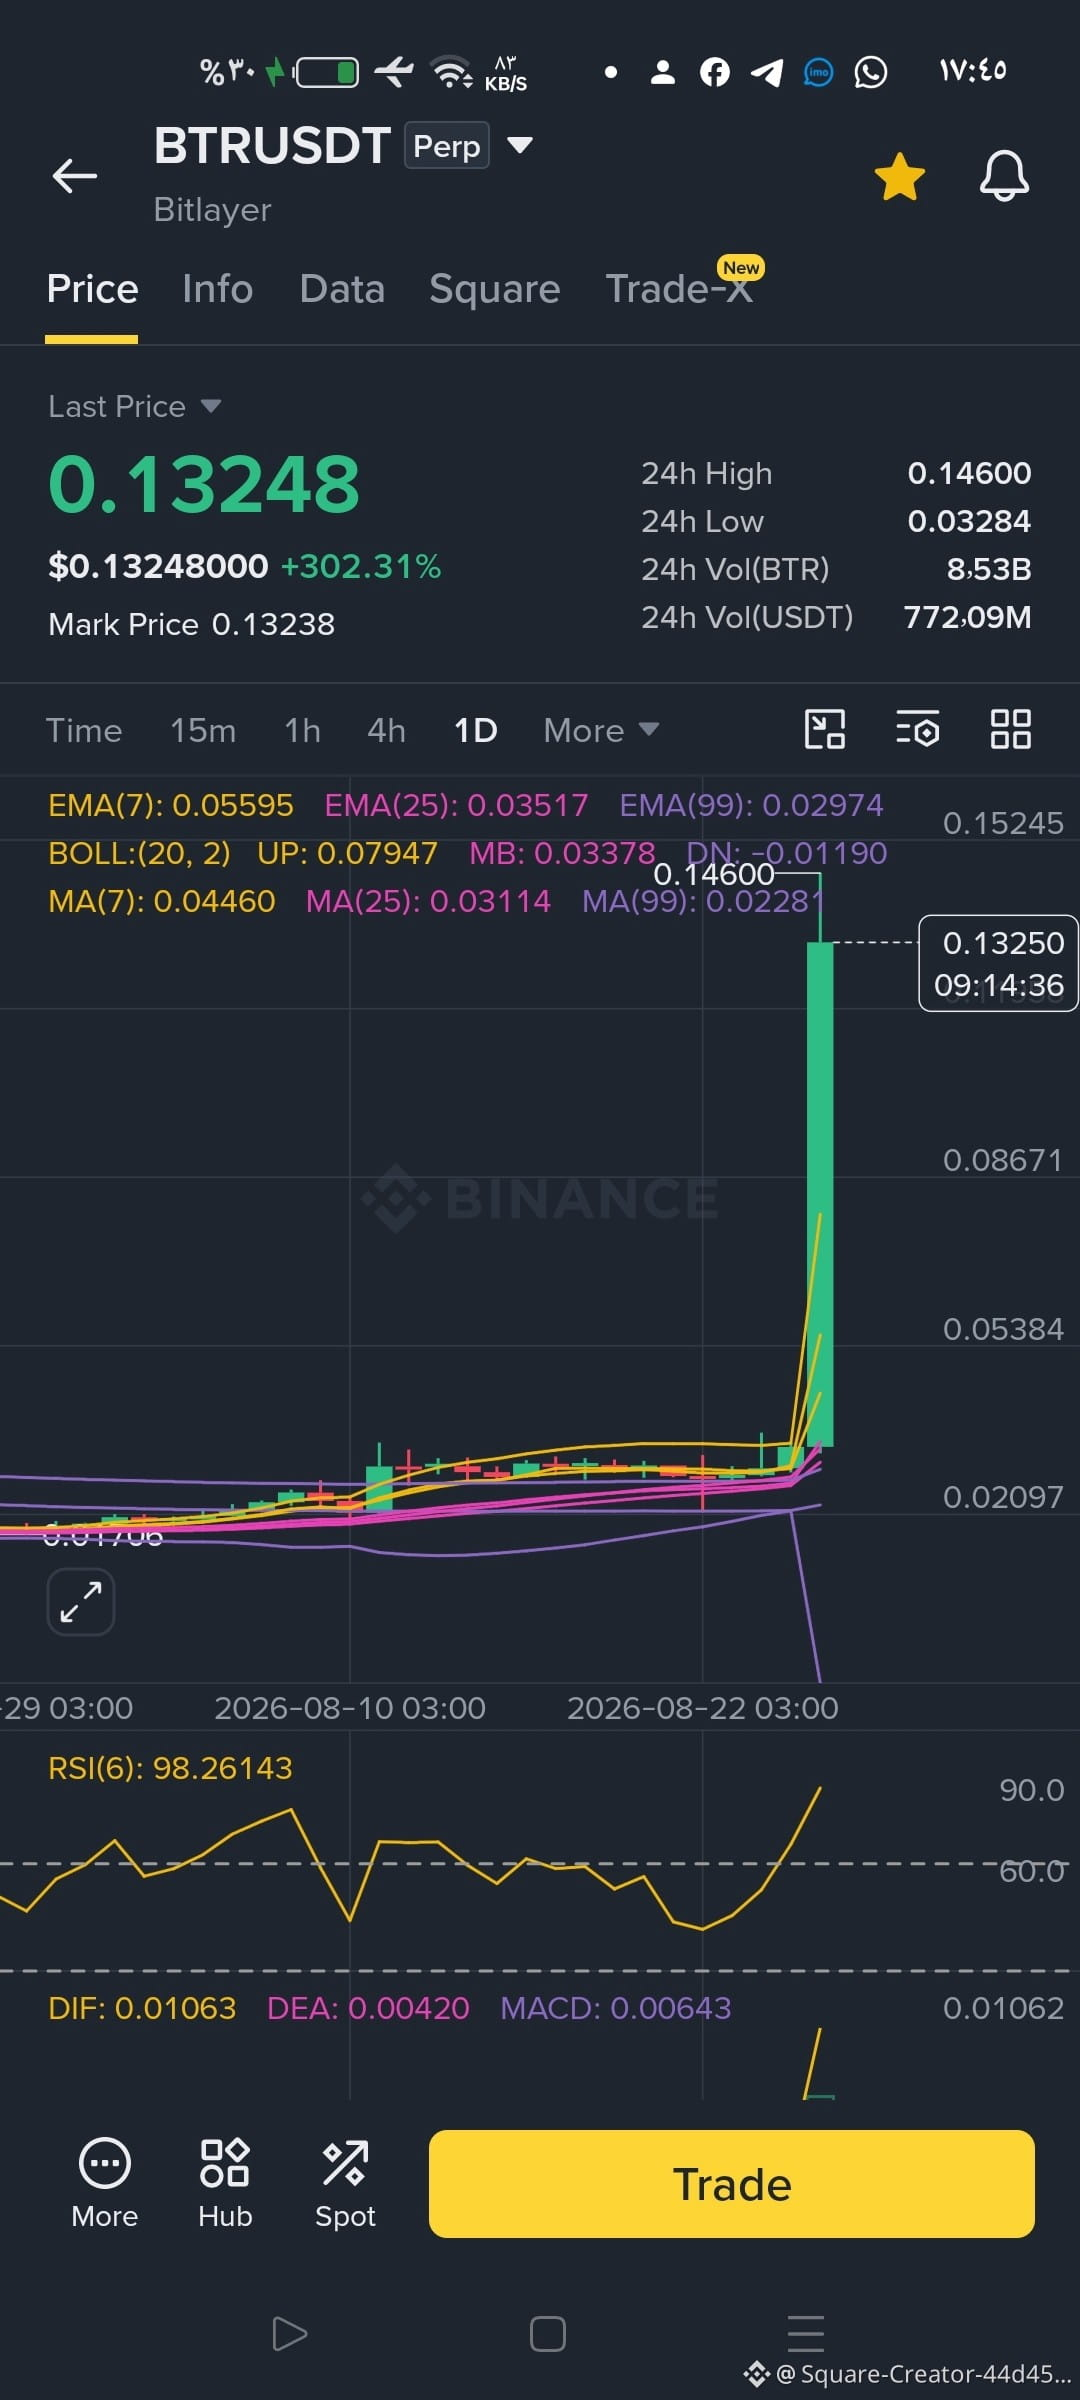Open the Square tab
The image size is (1080, 2400).
[x=494, y=289]
